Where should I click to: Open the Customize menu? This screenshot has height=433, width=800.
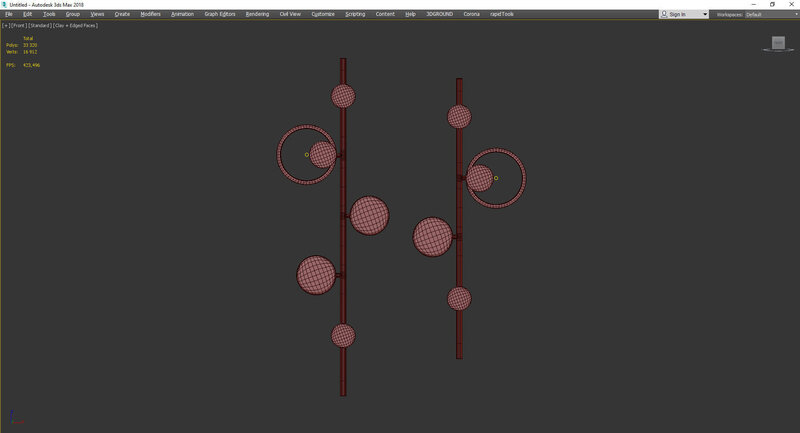coord(323,14)
